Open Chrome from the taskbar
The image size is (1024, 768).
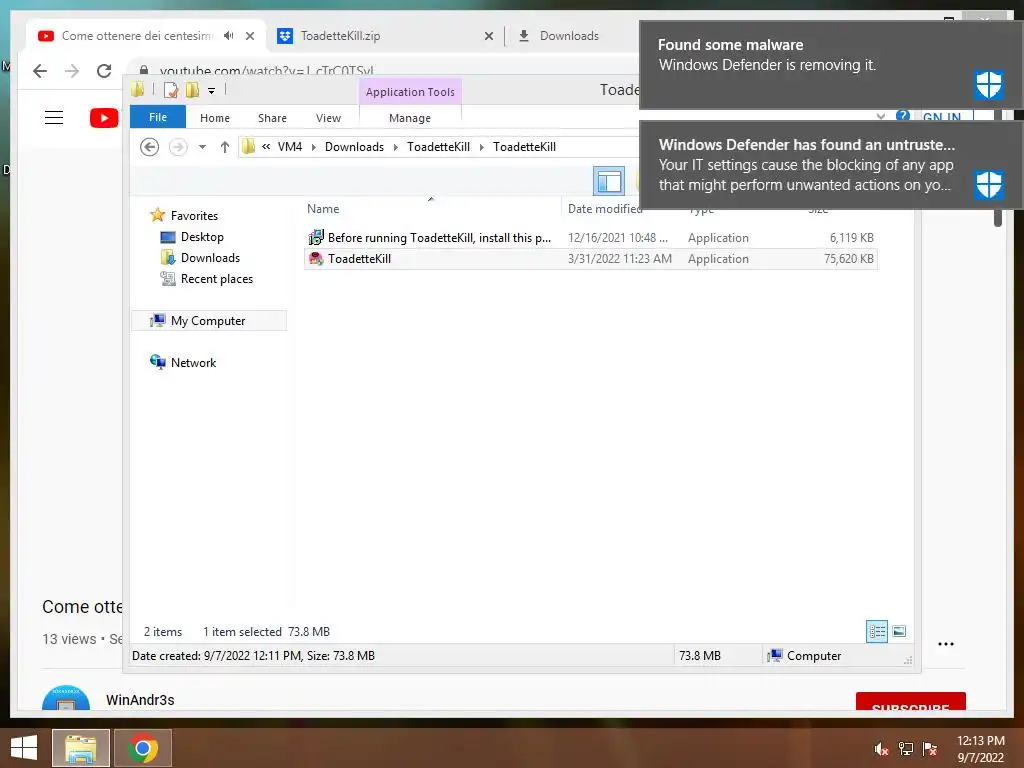pyautogui.click(x=143, y=748)
